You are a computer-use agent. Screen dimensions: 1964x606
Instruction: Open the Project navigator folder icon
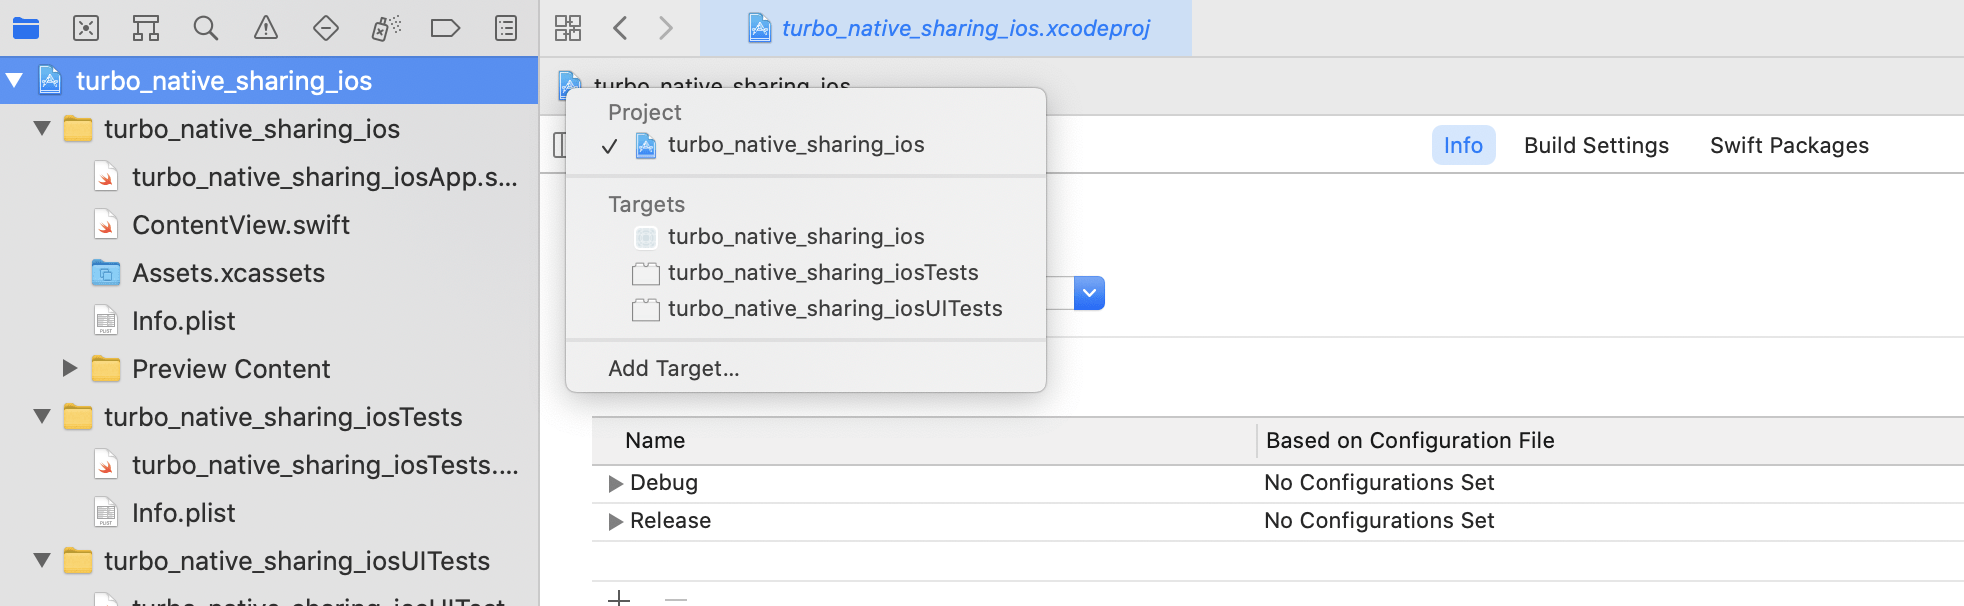[26, 28]
